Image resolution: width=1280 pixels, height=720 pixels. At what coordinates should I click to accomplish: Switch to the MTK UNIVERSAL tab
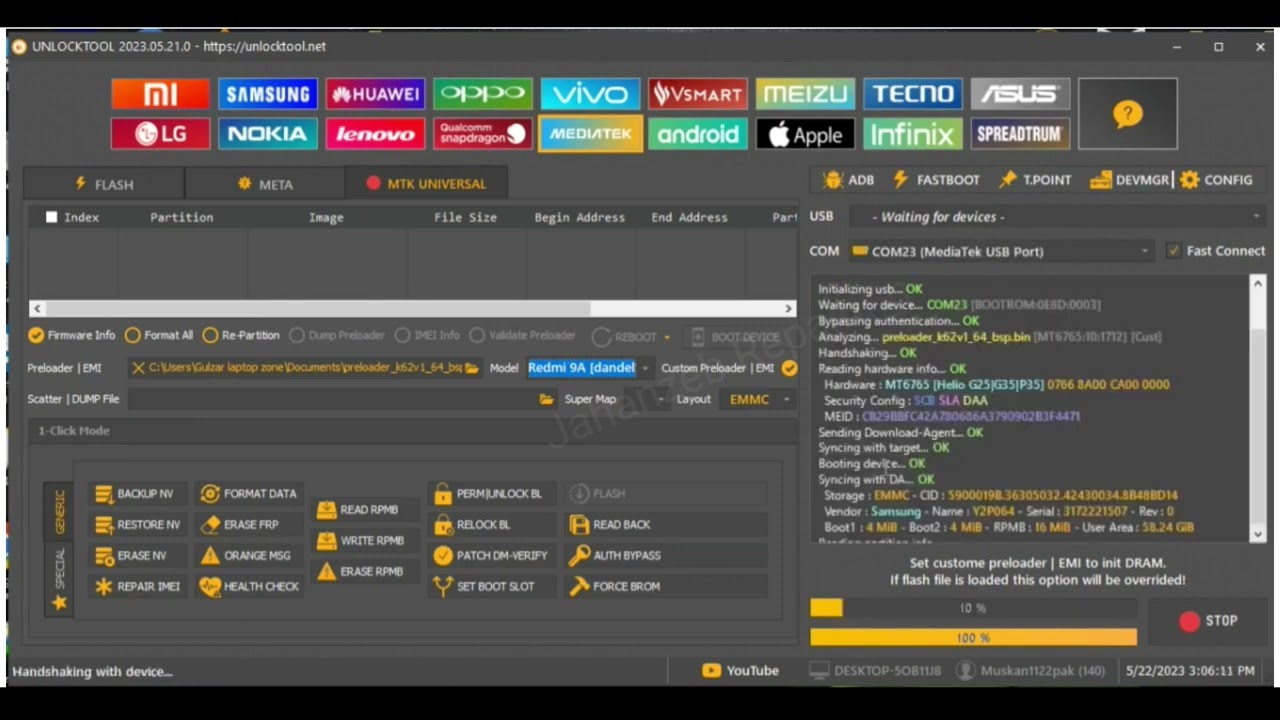(426, 184)
